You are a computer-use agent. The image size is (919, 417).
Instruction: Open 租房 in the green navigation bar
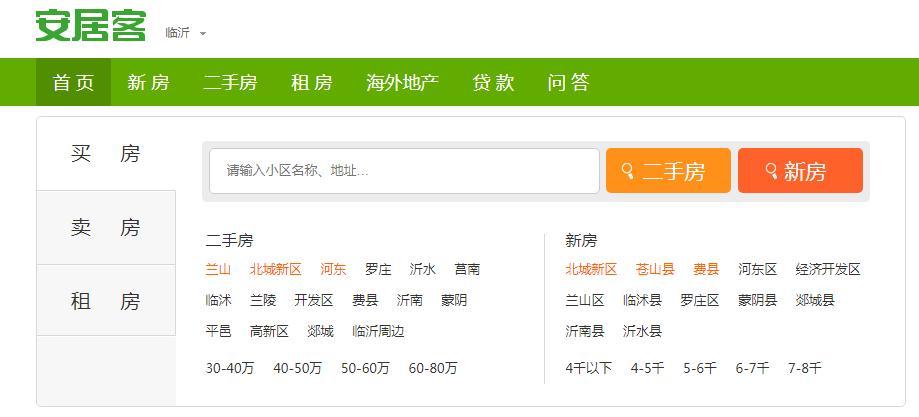click(x=312, y=82)
